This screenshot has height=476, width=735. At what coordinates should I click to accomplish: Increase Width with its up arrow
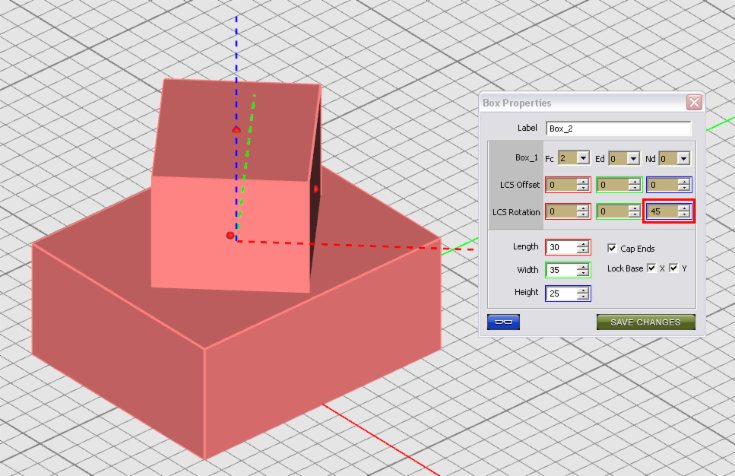583,267
